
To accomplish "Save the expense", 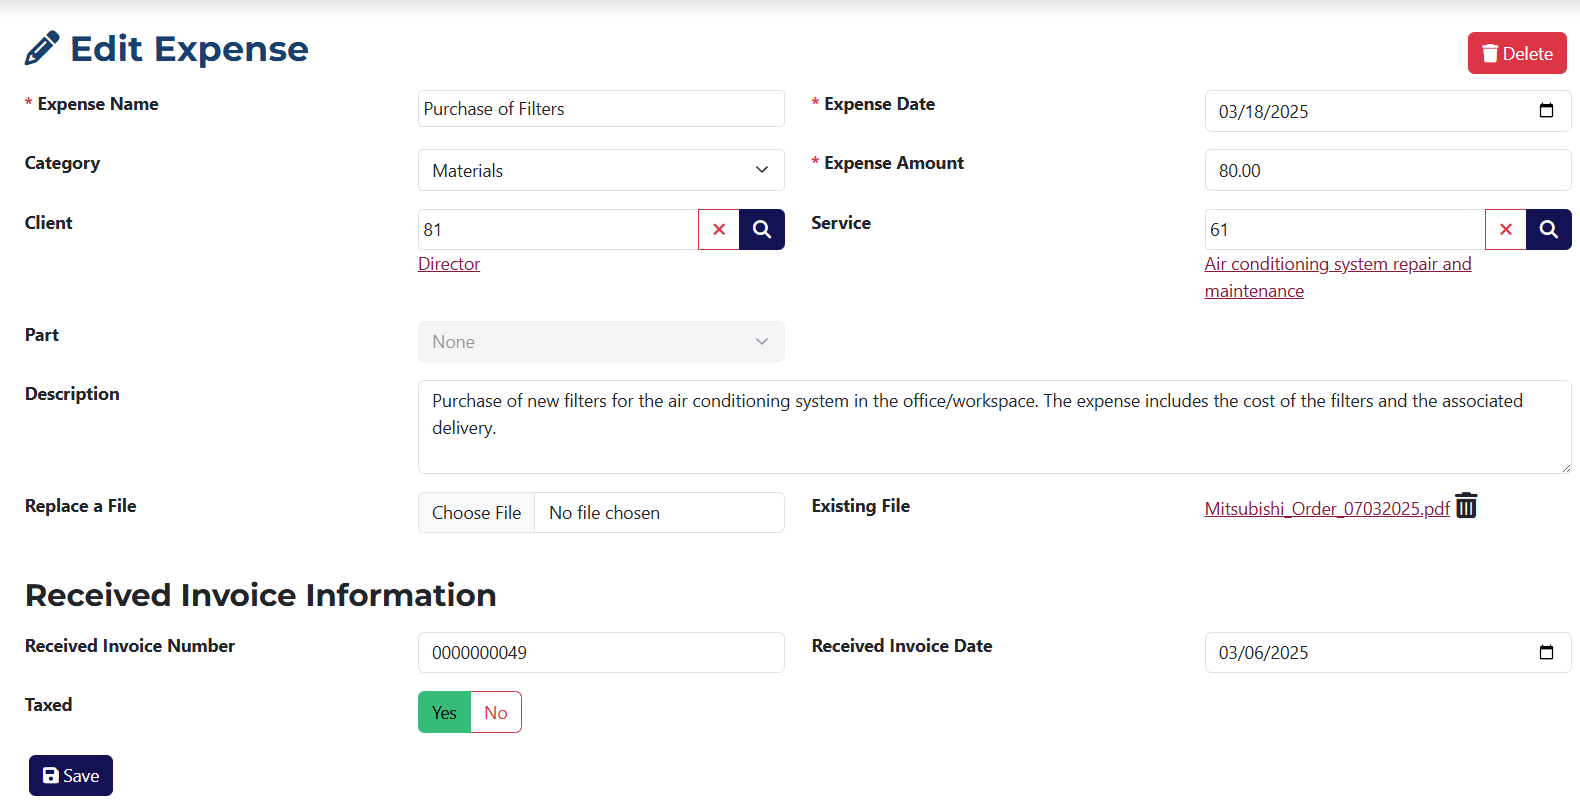I will tap(71, 776).
